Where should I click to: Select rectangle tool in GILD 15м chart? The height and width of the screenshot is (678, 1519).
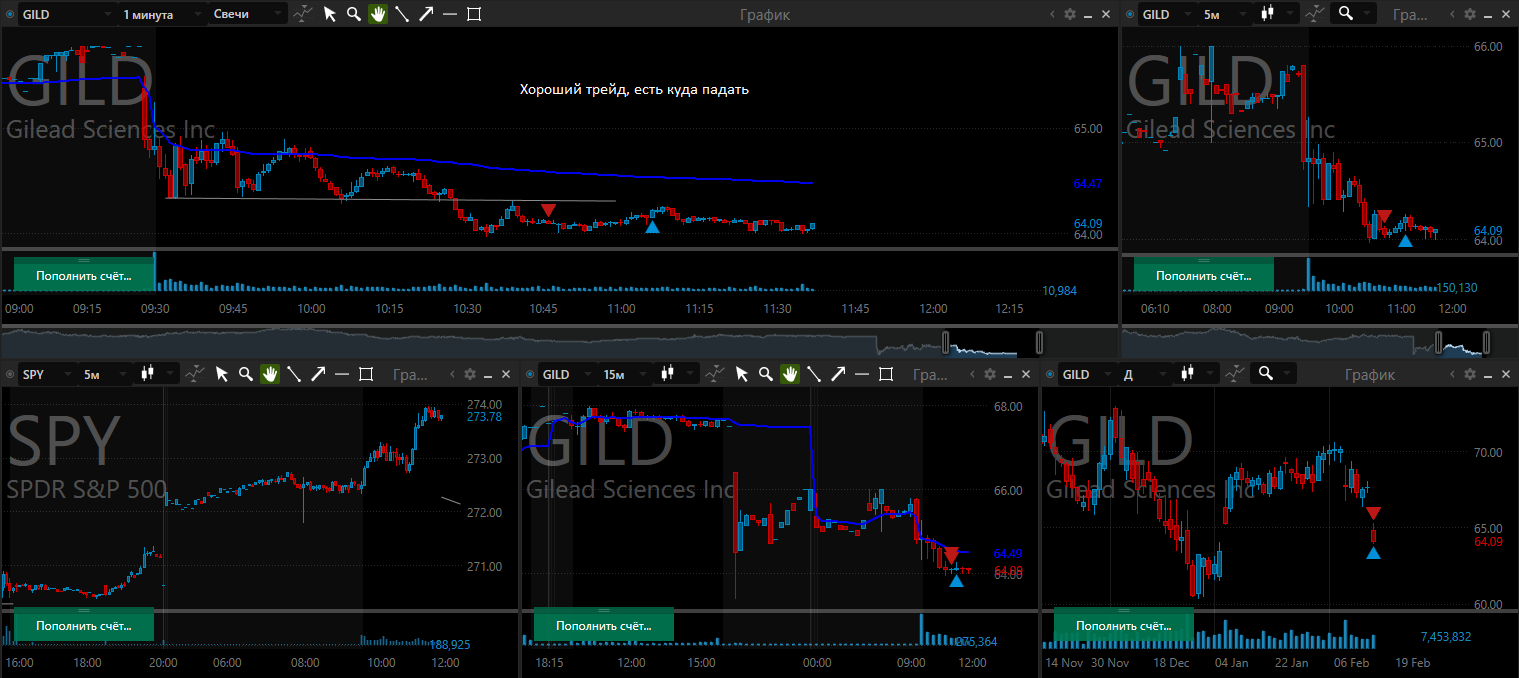(x=886, y=374)
